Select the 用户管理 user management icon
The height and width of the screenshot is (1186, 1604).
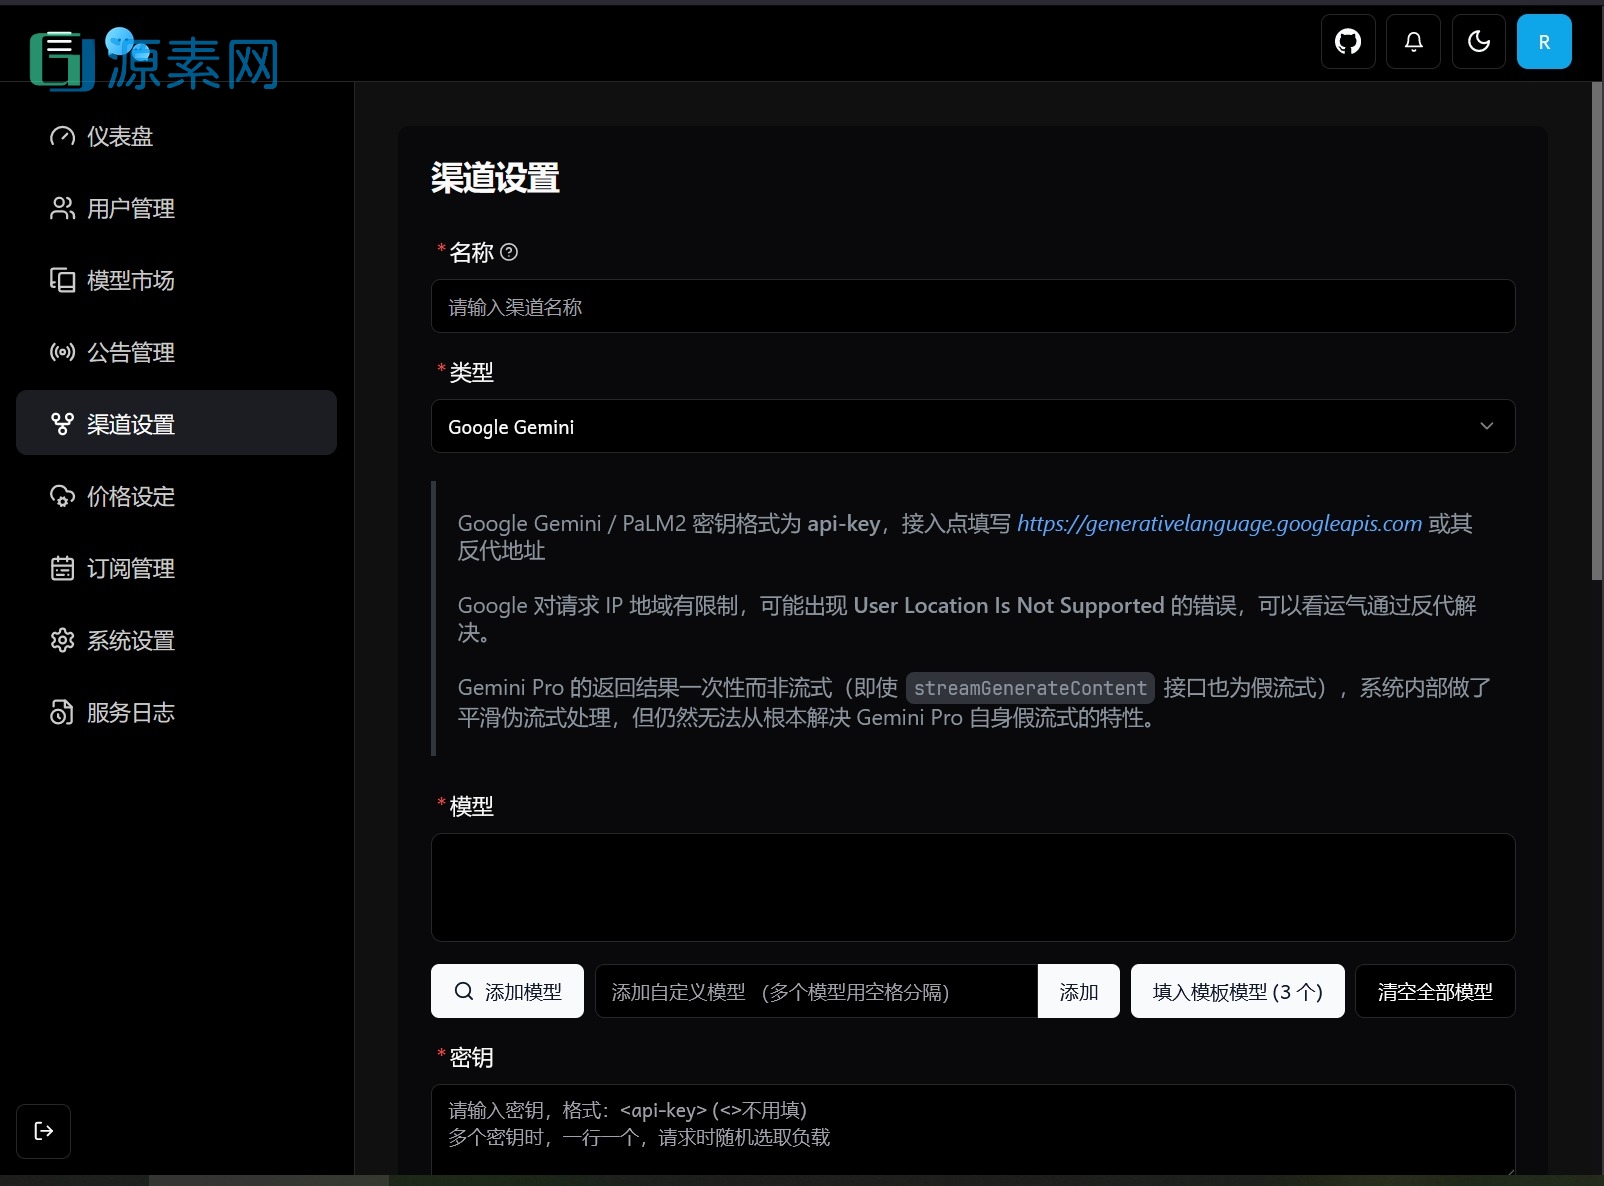62,208
